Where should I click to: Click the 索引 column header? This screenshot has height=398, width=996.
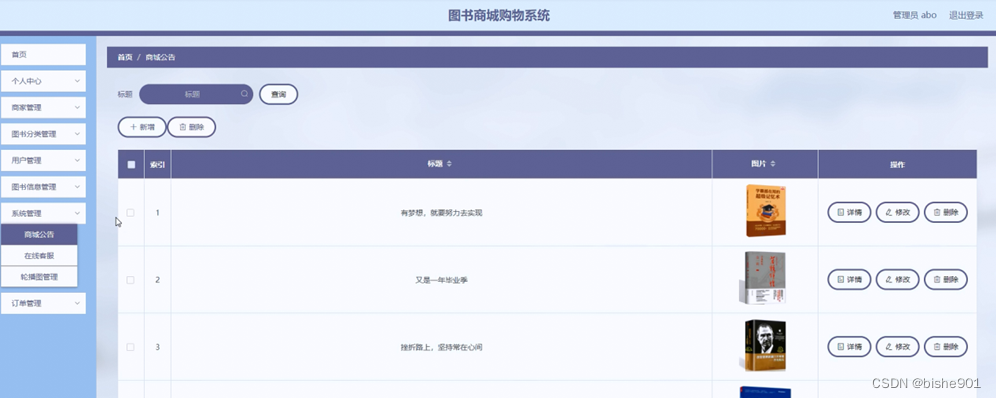point(158,164)
